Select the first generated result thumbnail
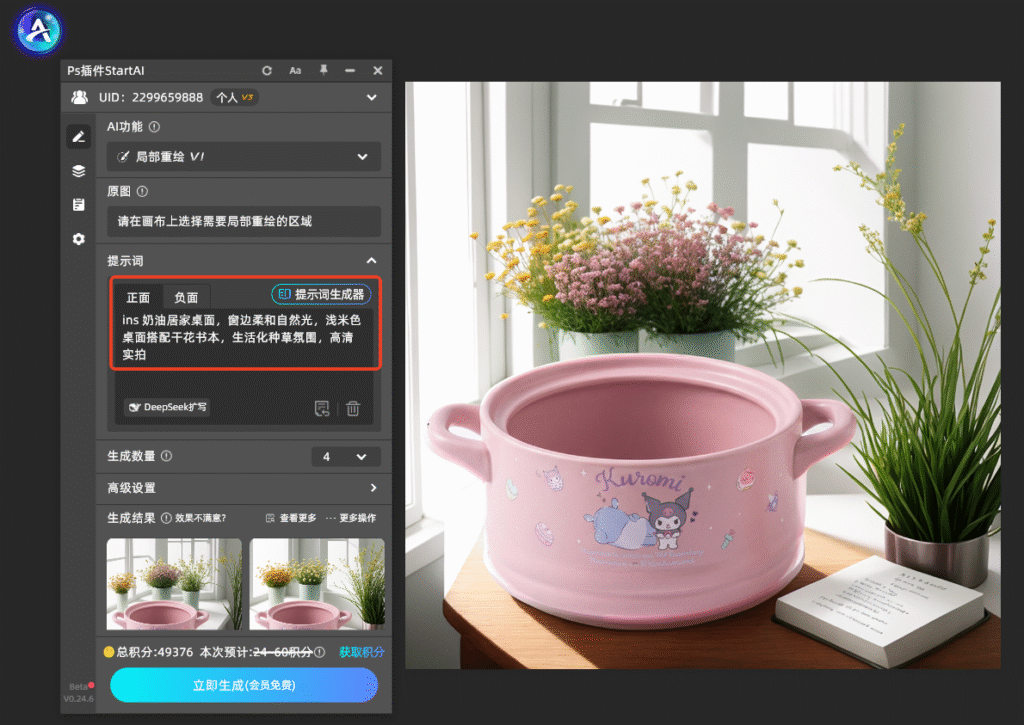 [x=174, y=584]
